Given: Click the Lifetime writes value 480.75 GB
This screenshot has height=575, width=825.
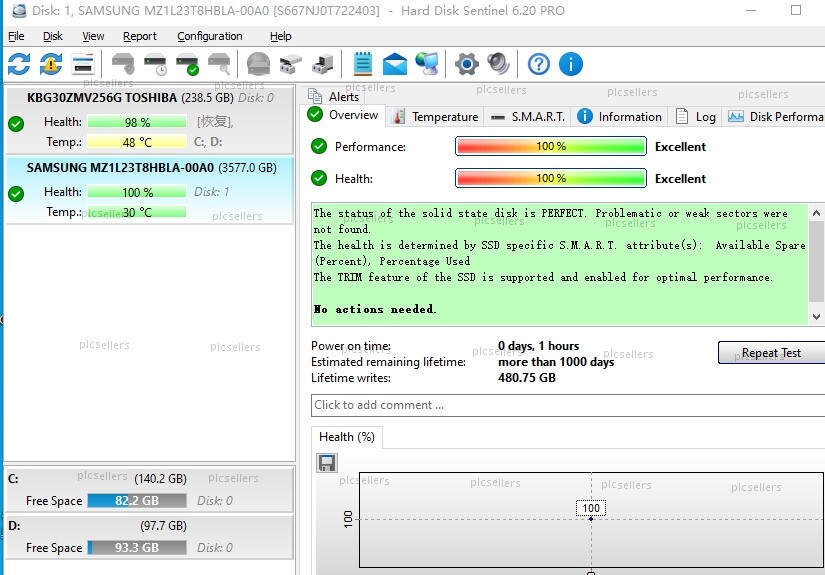Looking at the screenshot, I should (527, 378).
